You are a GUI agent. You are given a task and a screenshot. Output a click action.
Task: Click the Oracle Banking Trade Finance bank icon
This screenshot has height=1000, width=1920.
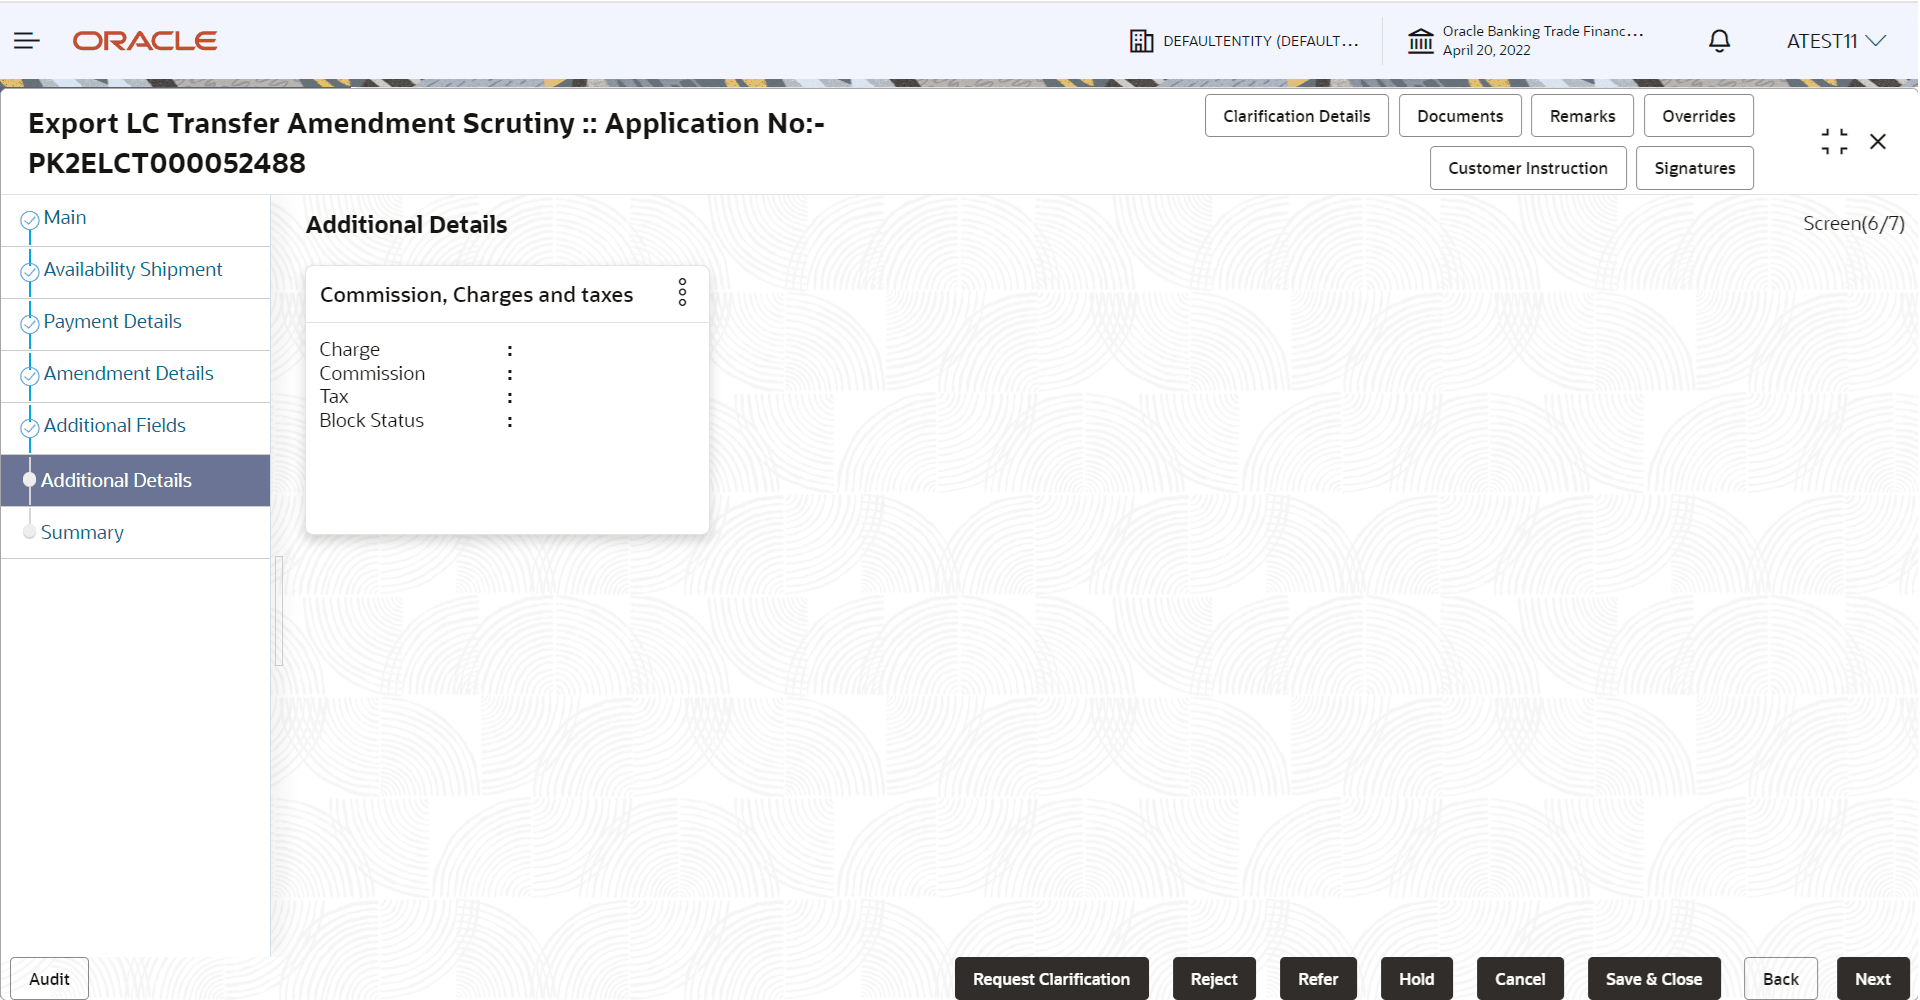(1421, 40)
